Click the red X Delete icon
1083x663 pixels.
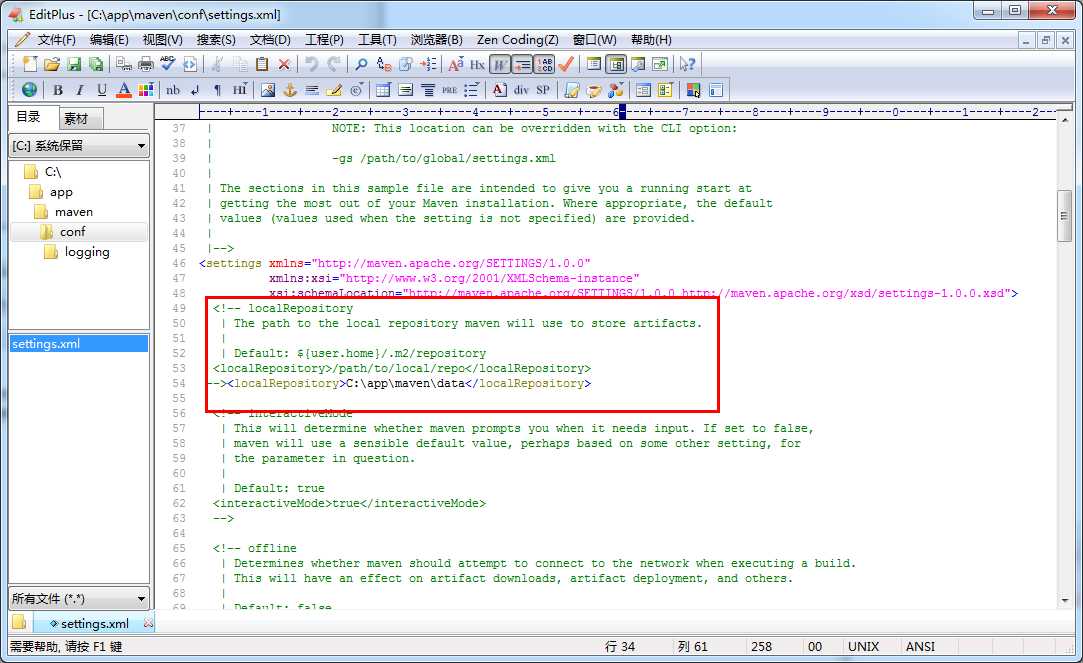point(284,64)
